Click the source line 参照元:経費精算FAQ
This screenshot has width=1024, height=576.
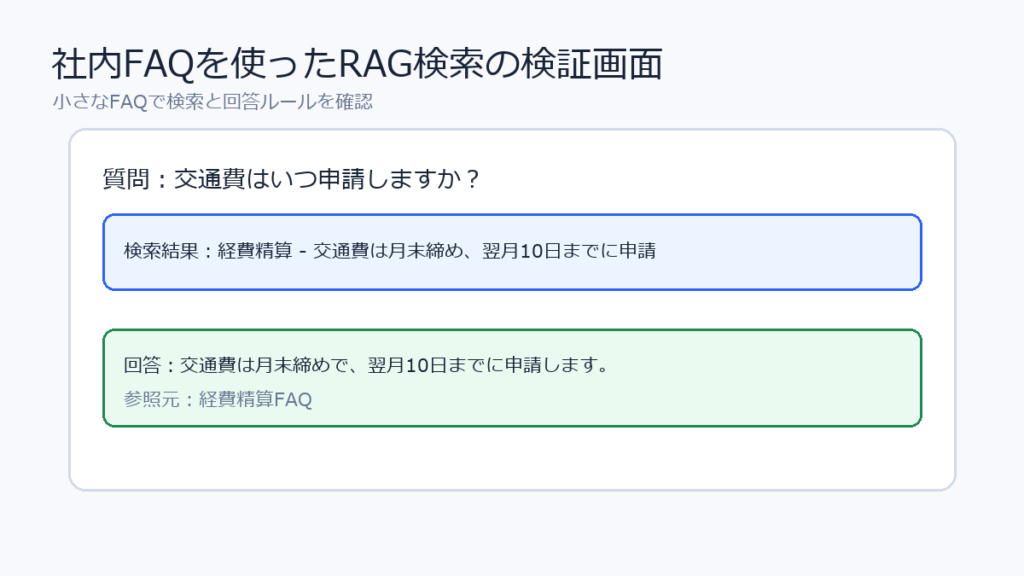[x=217, y=400]
